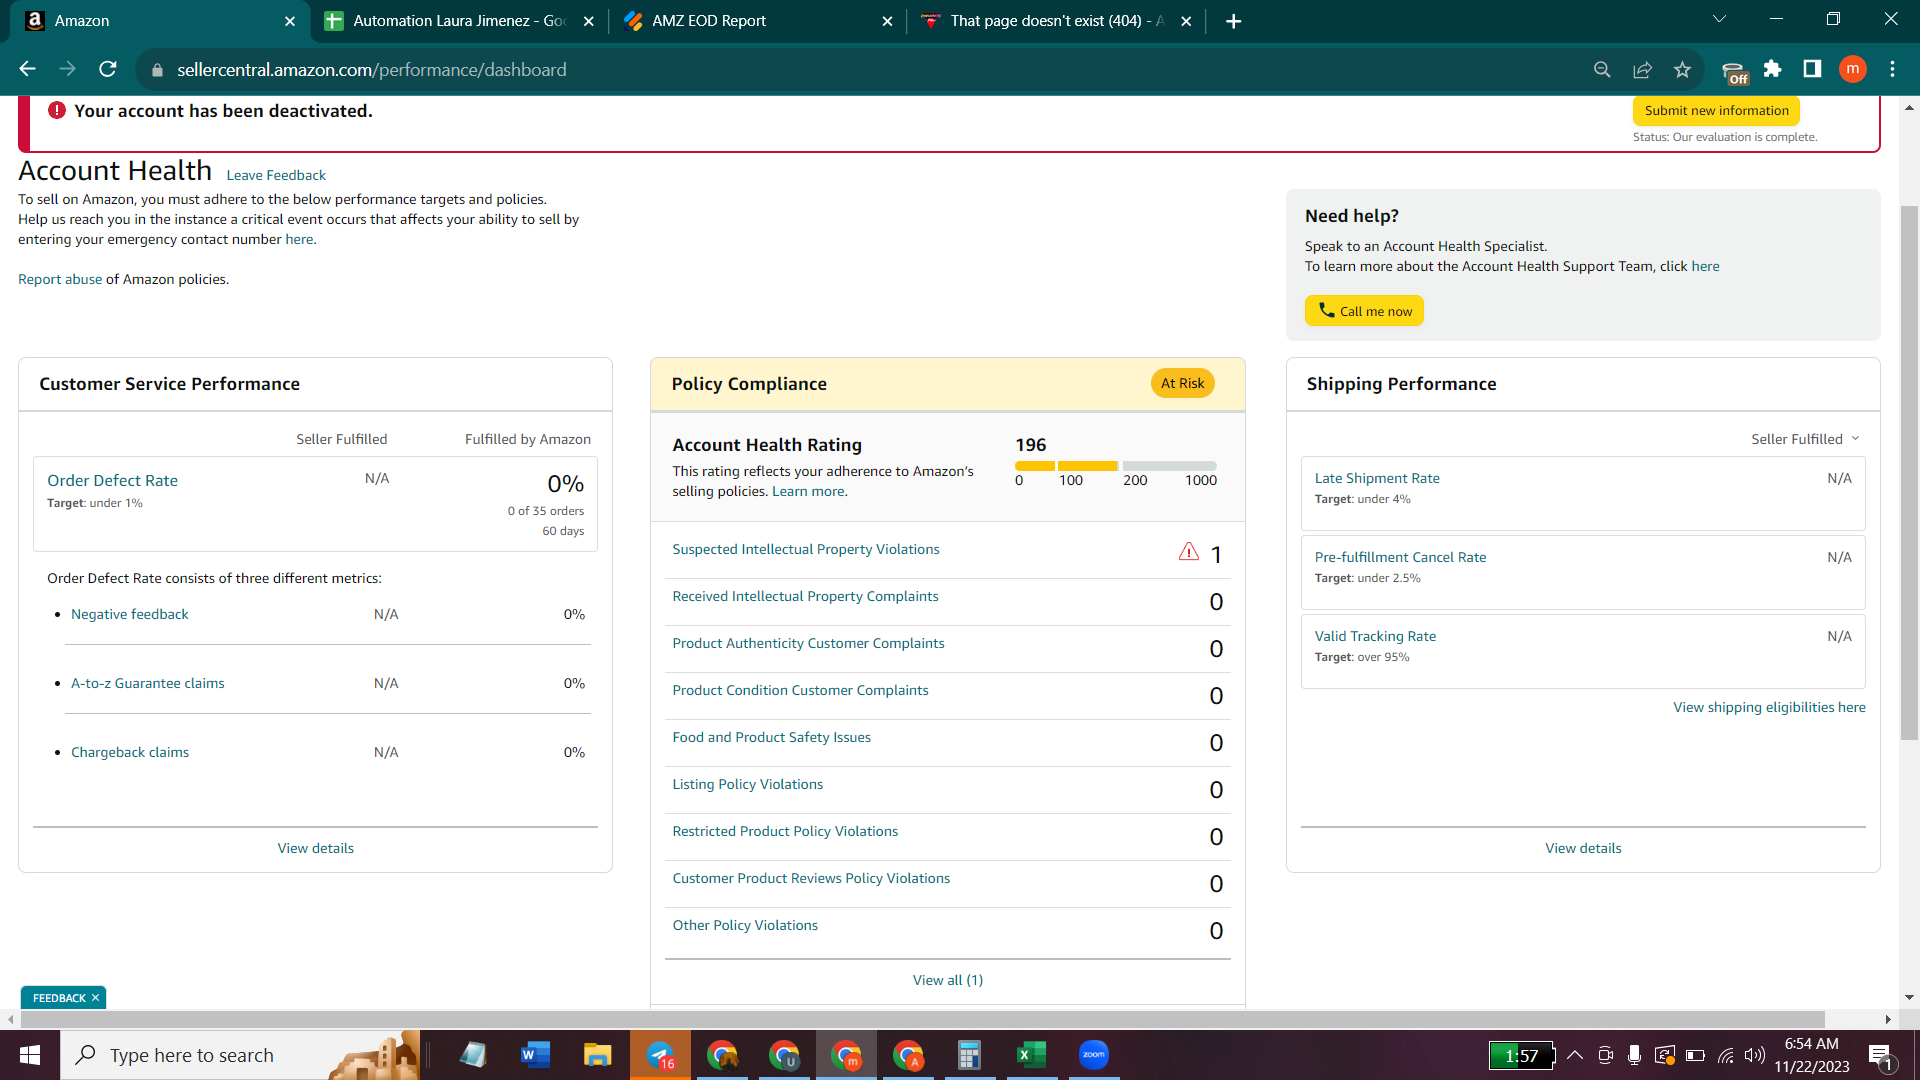Screen dimensions: 1920x1080
Task: Toggle the browser side panel
Action: point(1812,69)
